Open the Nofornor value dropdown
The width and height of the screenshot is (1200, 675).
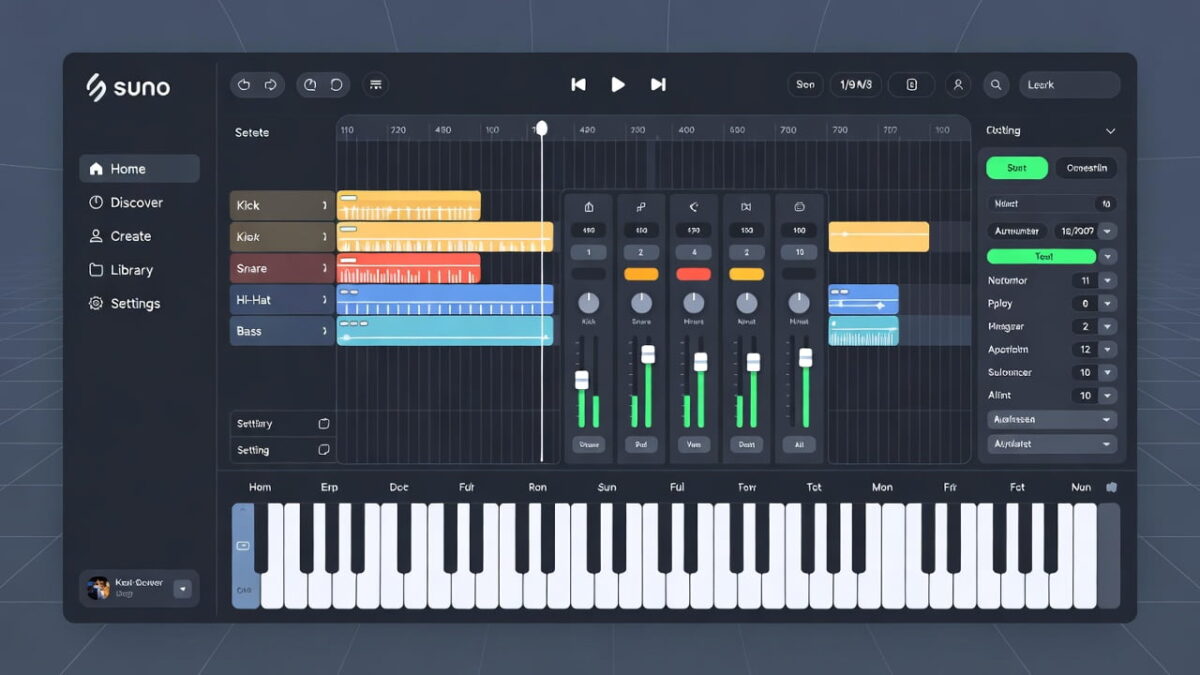[1107, 281]
